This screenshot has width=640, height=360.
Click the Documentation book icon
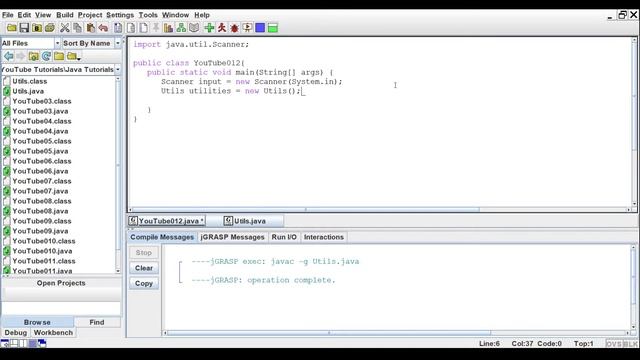[x=194, y=28]
